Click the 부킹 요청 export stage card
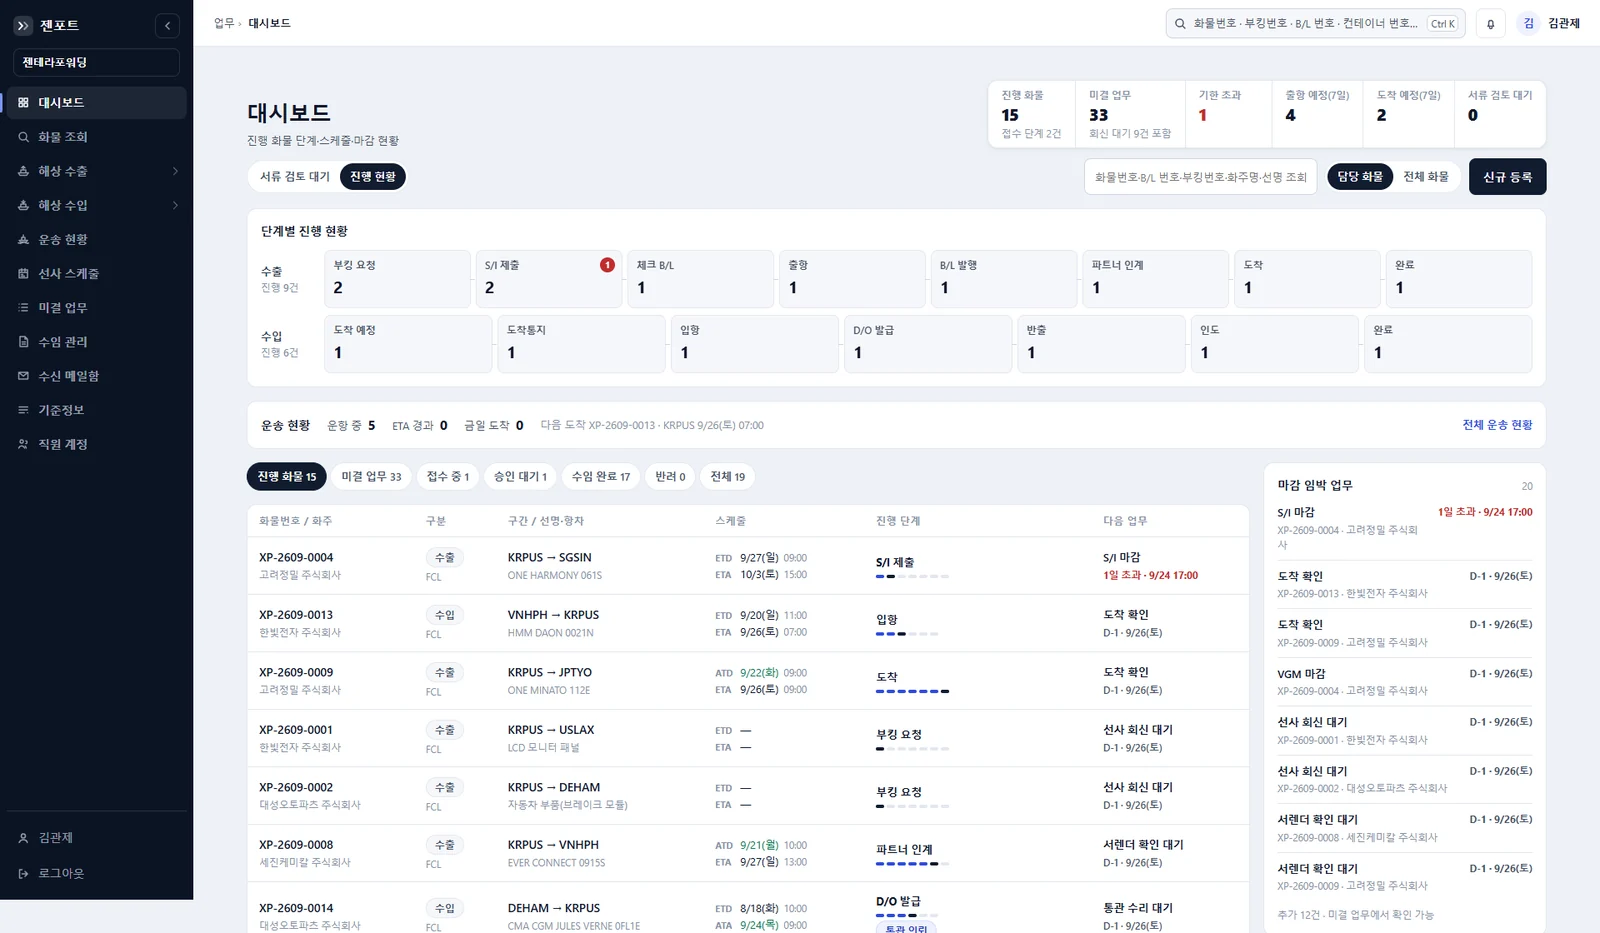The height and width of the screenshot is (933, 1600). (x=397, y=279)
